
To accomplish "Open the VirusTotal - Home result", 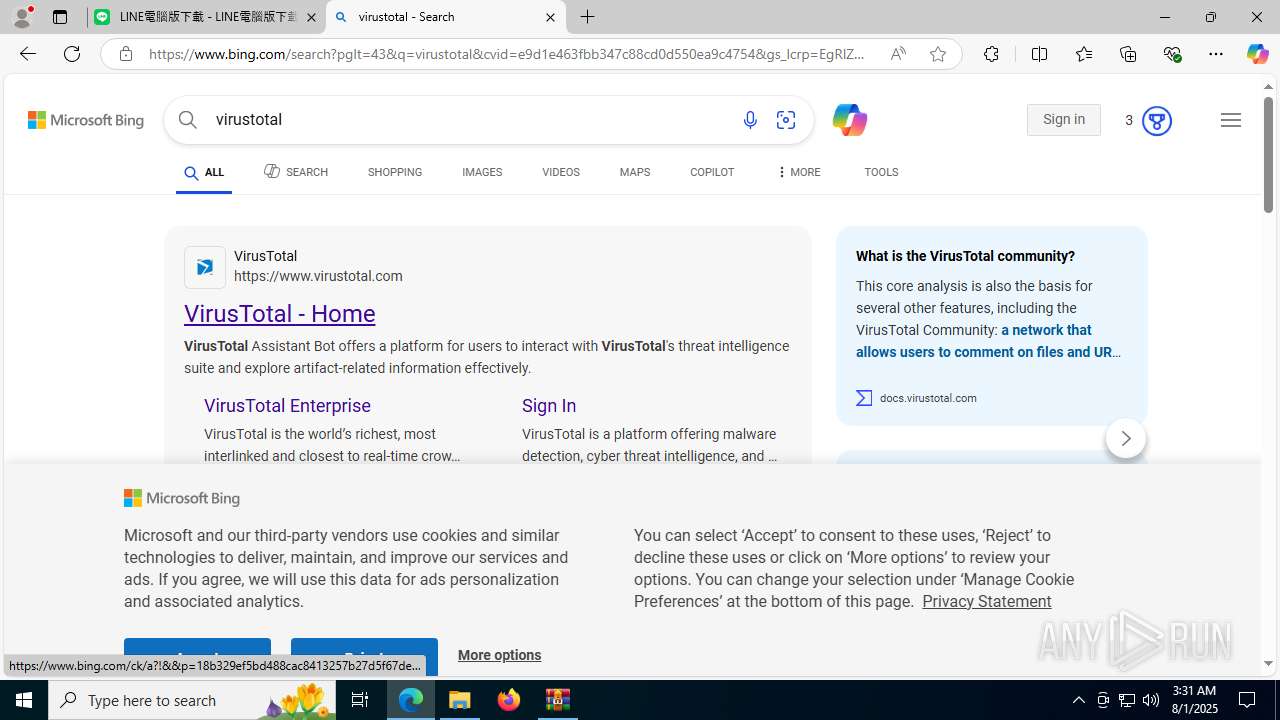I will tap(280, 314).
